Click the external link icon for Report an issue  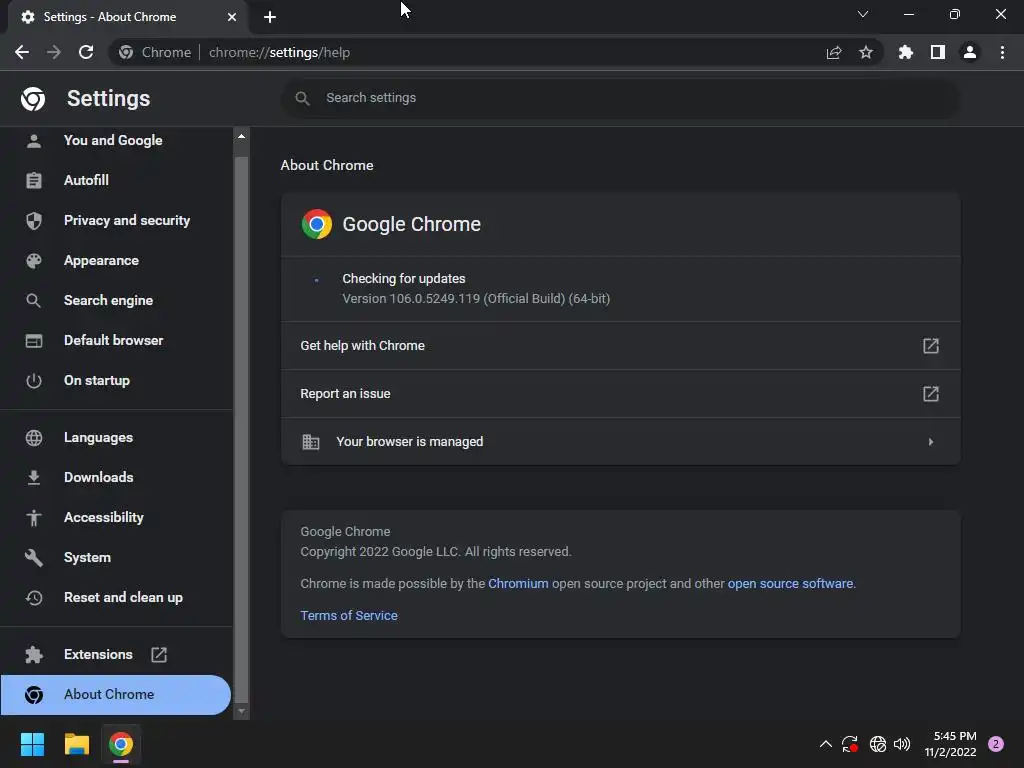[931, 394]
